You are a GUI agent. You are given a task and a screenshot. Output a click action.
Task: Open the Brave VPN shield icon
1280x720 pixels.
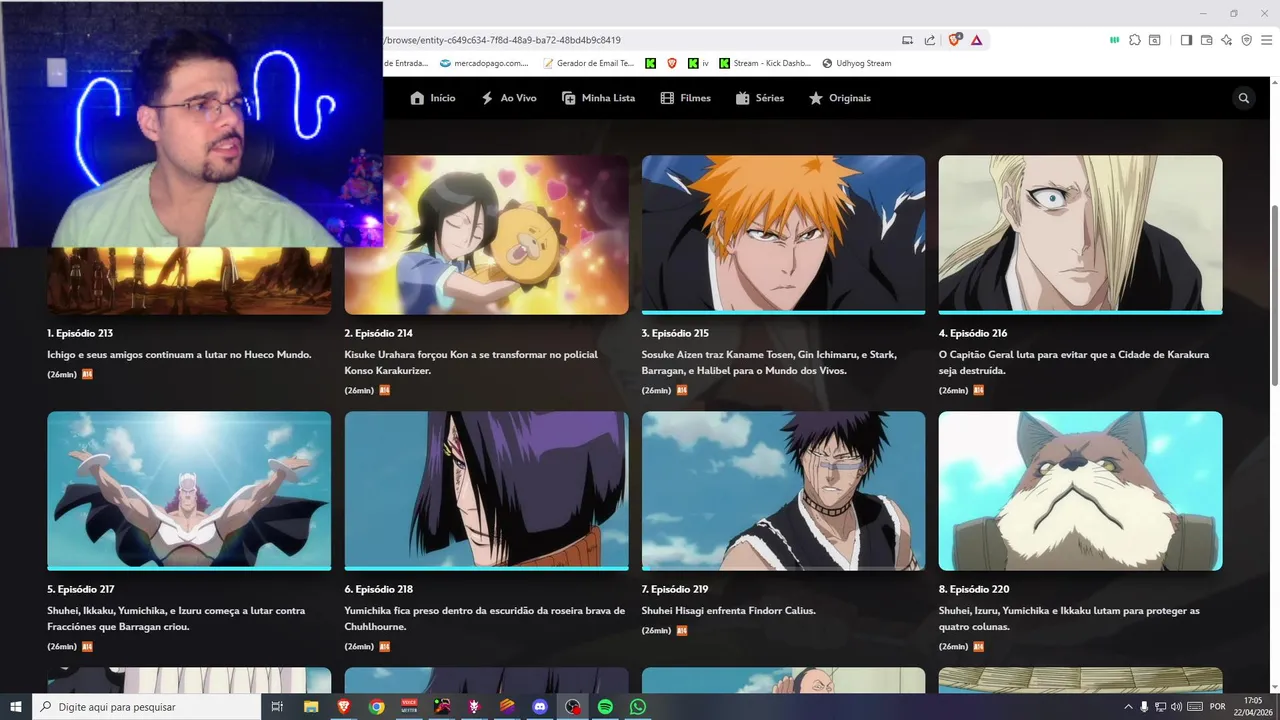tap(1246, 40)
